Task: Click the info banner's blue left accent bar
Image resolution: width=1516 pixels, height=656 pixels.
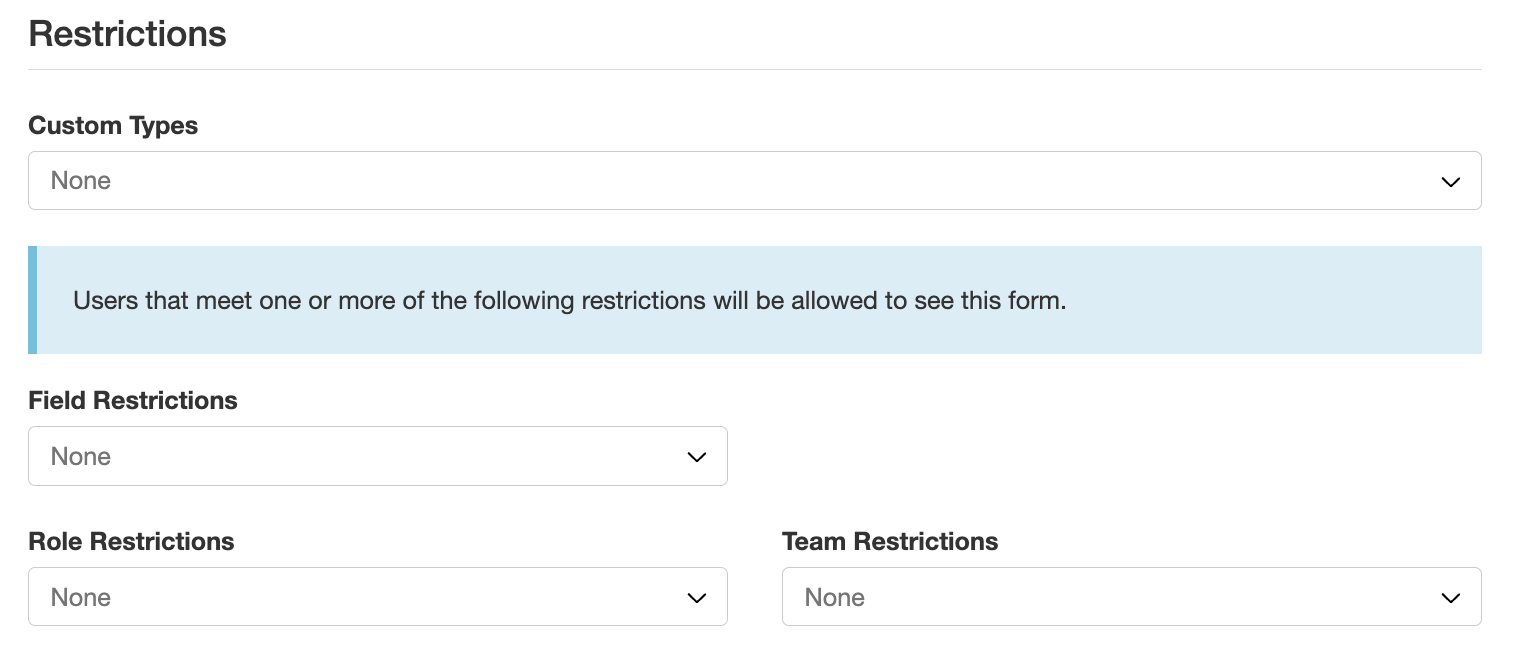Action: click(x=32, y=300)
